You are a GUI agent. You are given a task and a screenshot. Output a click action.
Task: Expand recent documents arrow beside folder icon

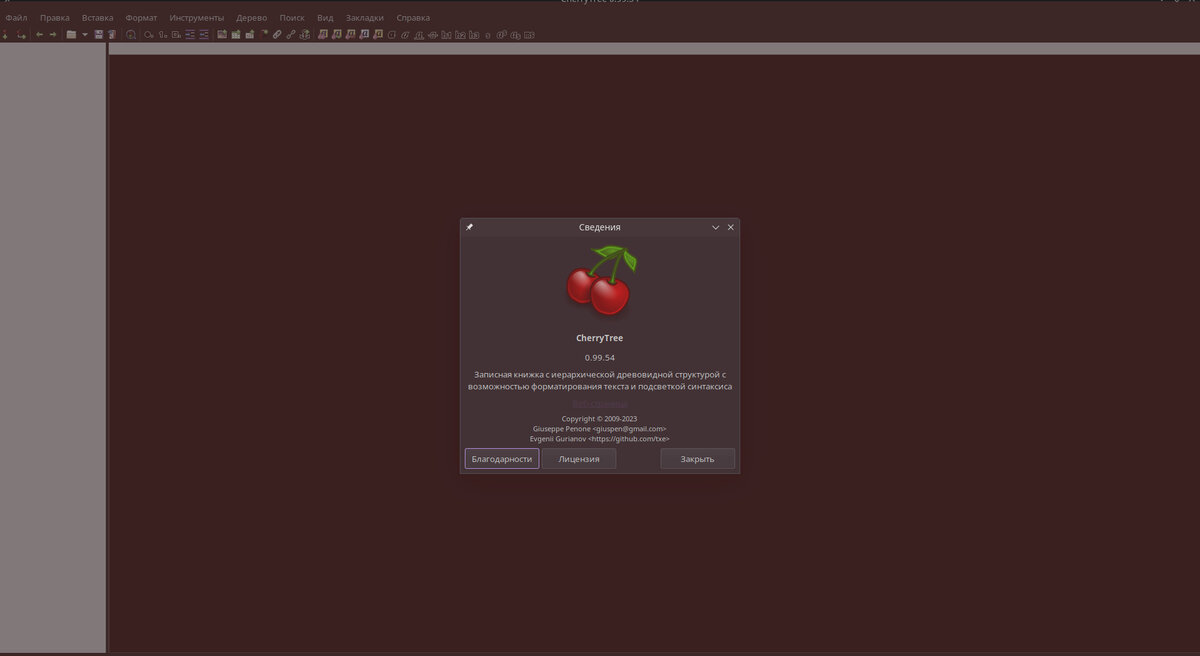(85, 35)
